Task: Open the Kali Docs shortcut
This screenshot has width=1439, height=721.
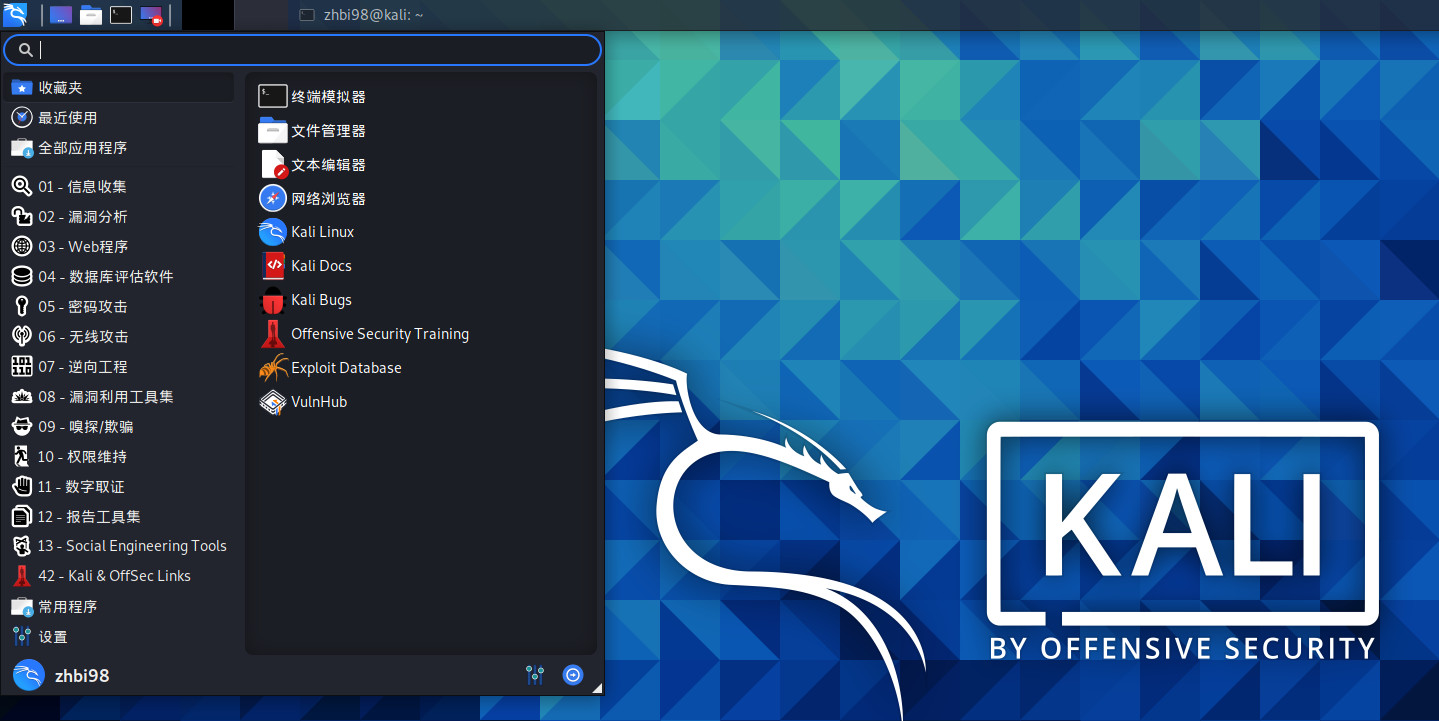Action: [x=320, y=265]
